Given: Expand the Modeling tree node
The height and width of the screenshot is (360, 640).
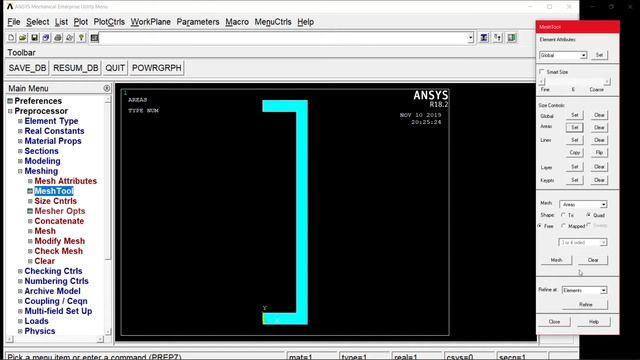Looking at the screenshot, I should (x=20, y=161).
